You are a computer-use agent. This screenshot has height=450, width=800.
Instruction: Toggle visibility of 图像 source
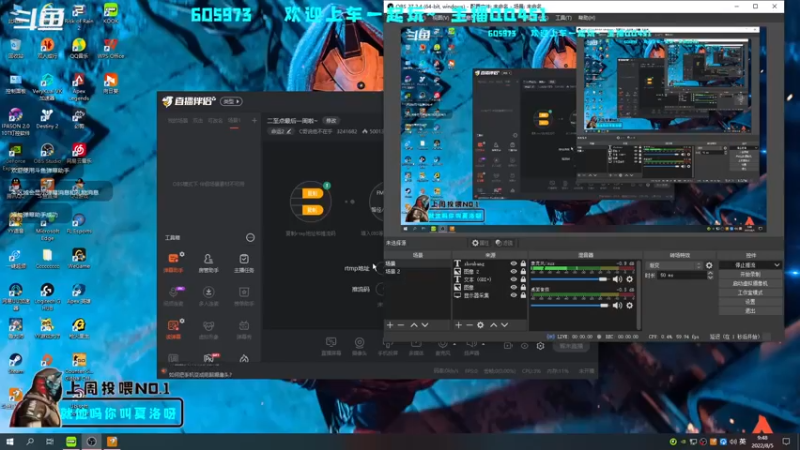(x=514, y=287)
